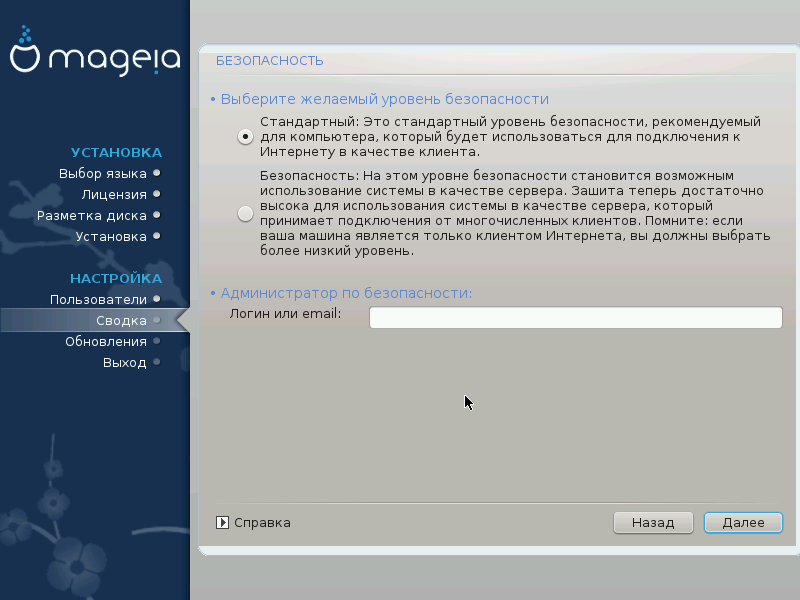
Task: Click the Разметка диска step in sidebar
Action: [x=92, y=215]
